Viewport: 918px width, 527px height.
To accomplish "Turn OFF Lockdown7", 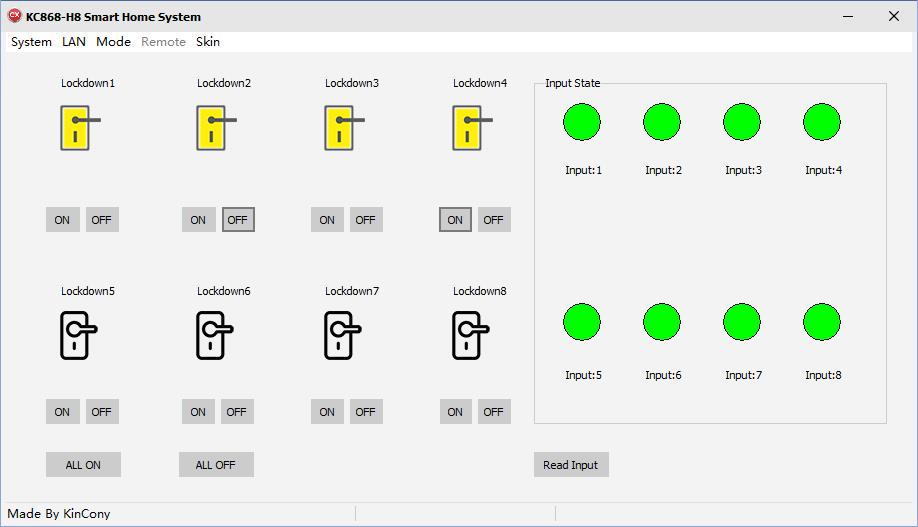I will coord(365,411).
